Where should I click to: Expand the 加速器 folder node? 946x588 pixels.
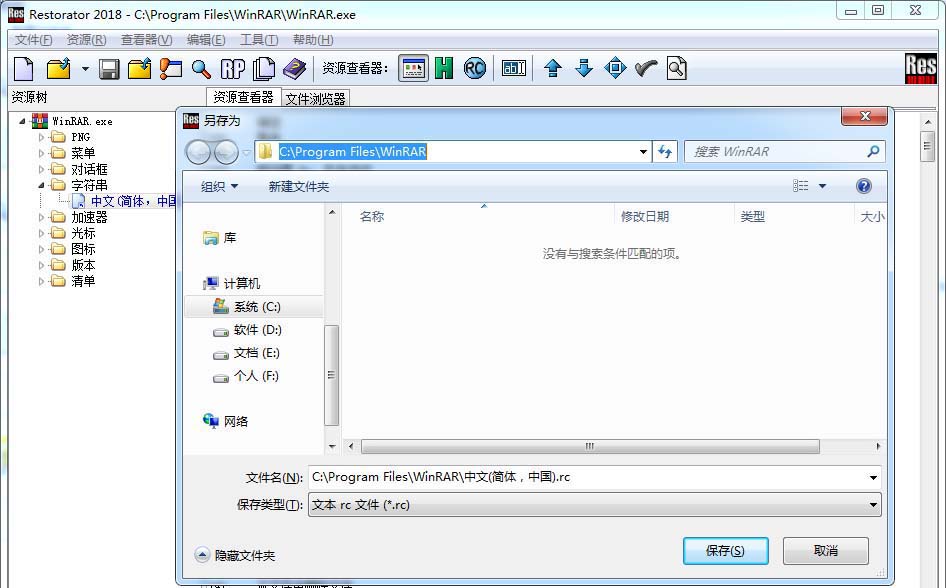[x=41, y=217]
